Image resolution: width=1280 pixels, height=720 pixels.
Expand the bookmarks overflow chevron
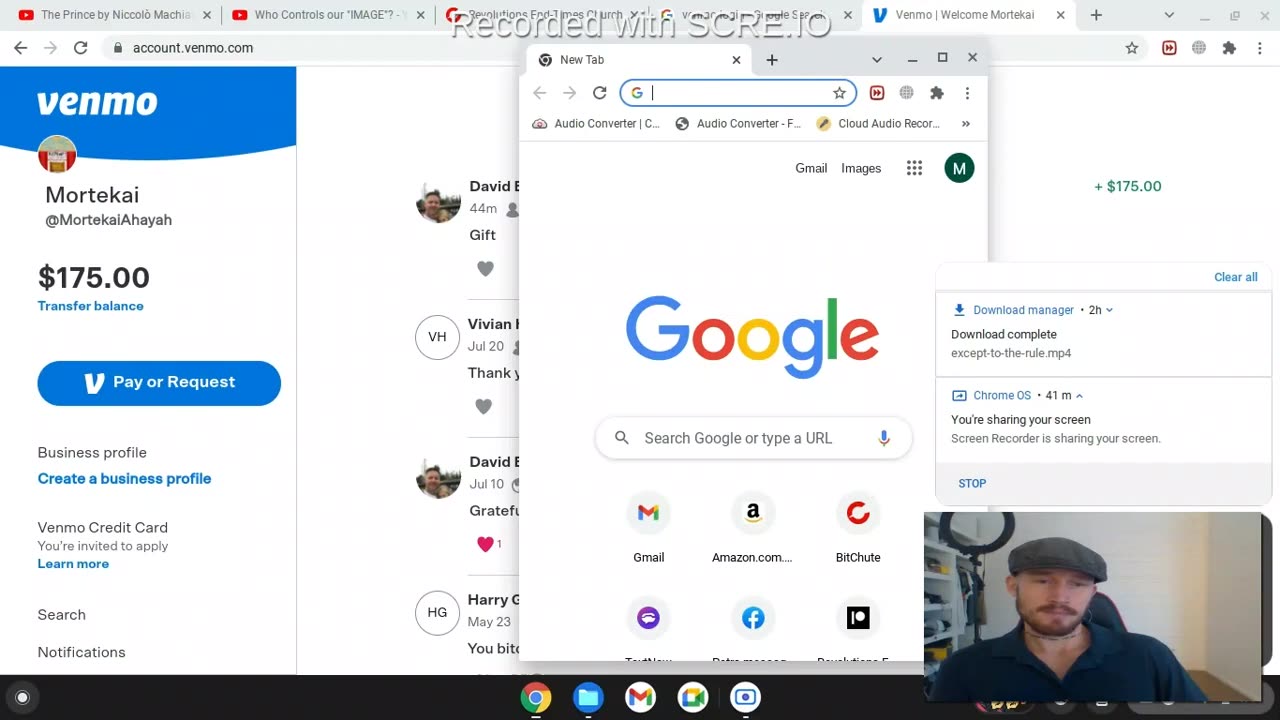pyautogui.click(x=966, y=124)
